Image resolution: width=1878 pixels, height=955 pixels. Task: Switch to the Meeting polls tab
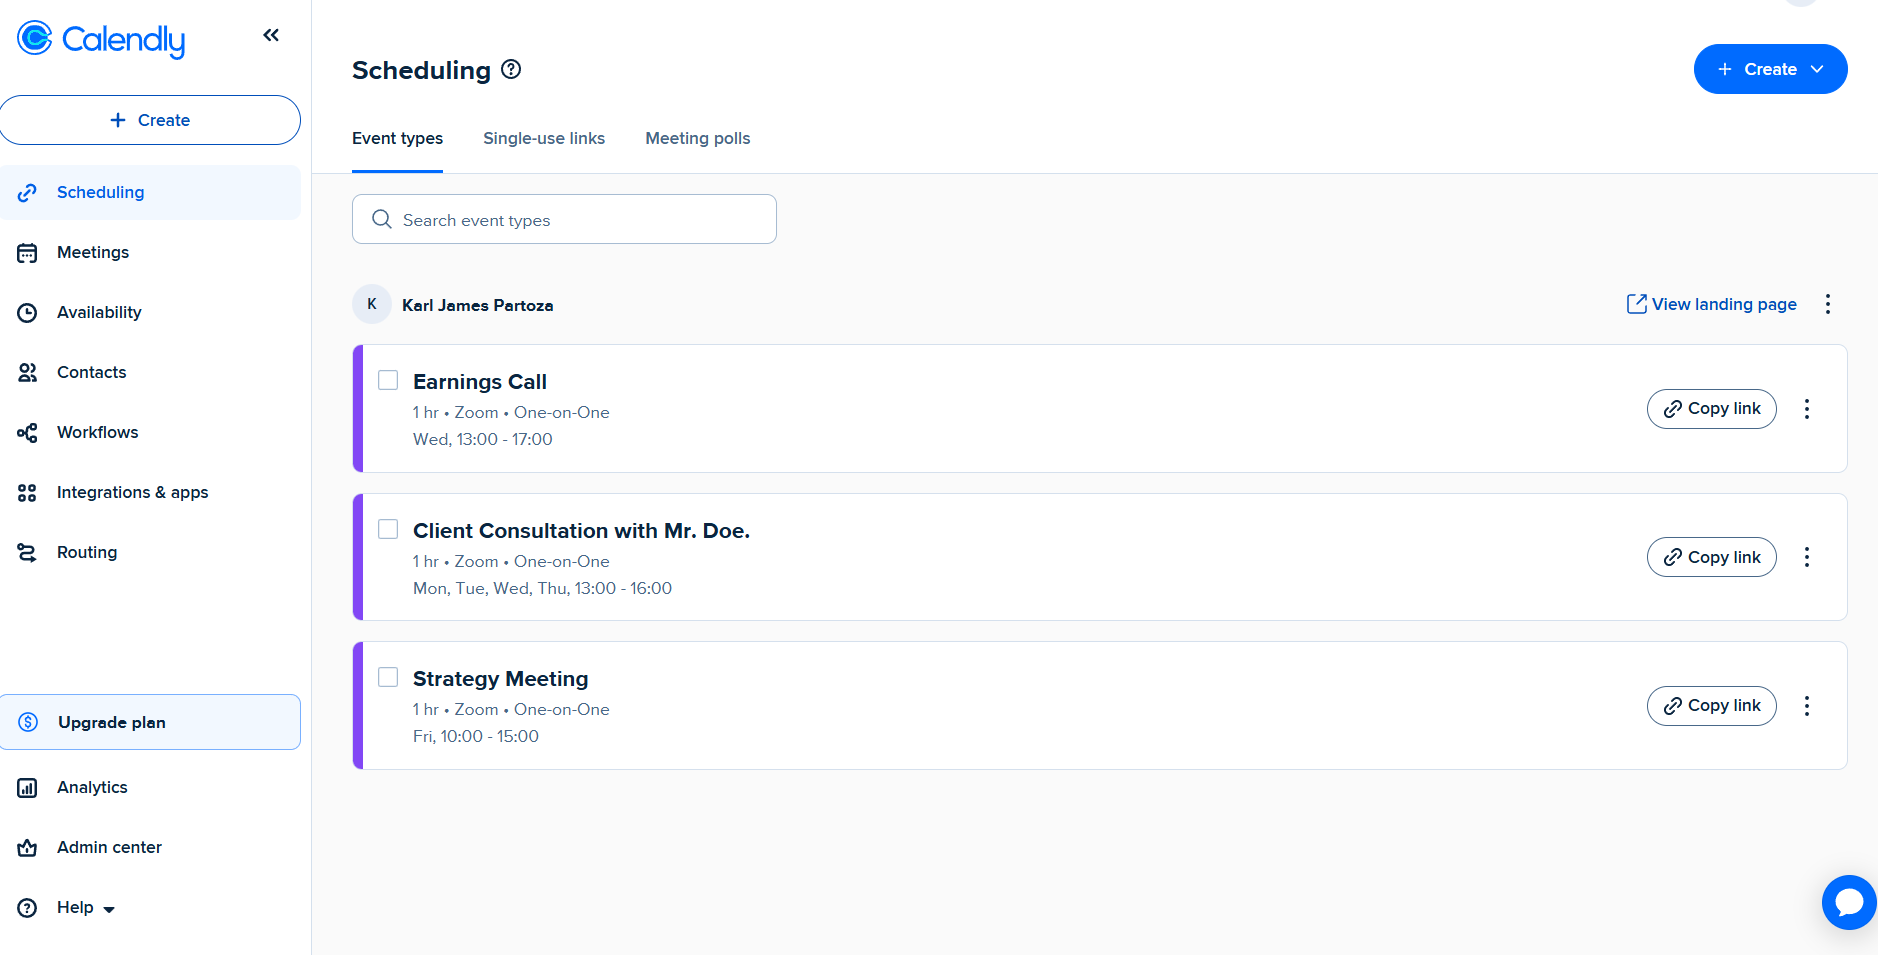[697, 138]
